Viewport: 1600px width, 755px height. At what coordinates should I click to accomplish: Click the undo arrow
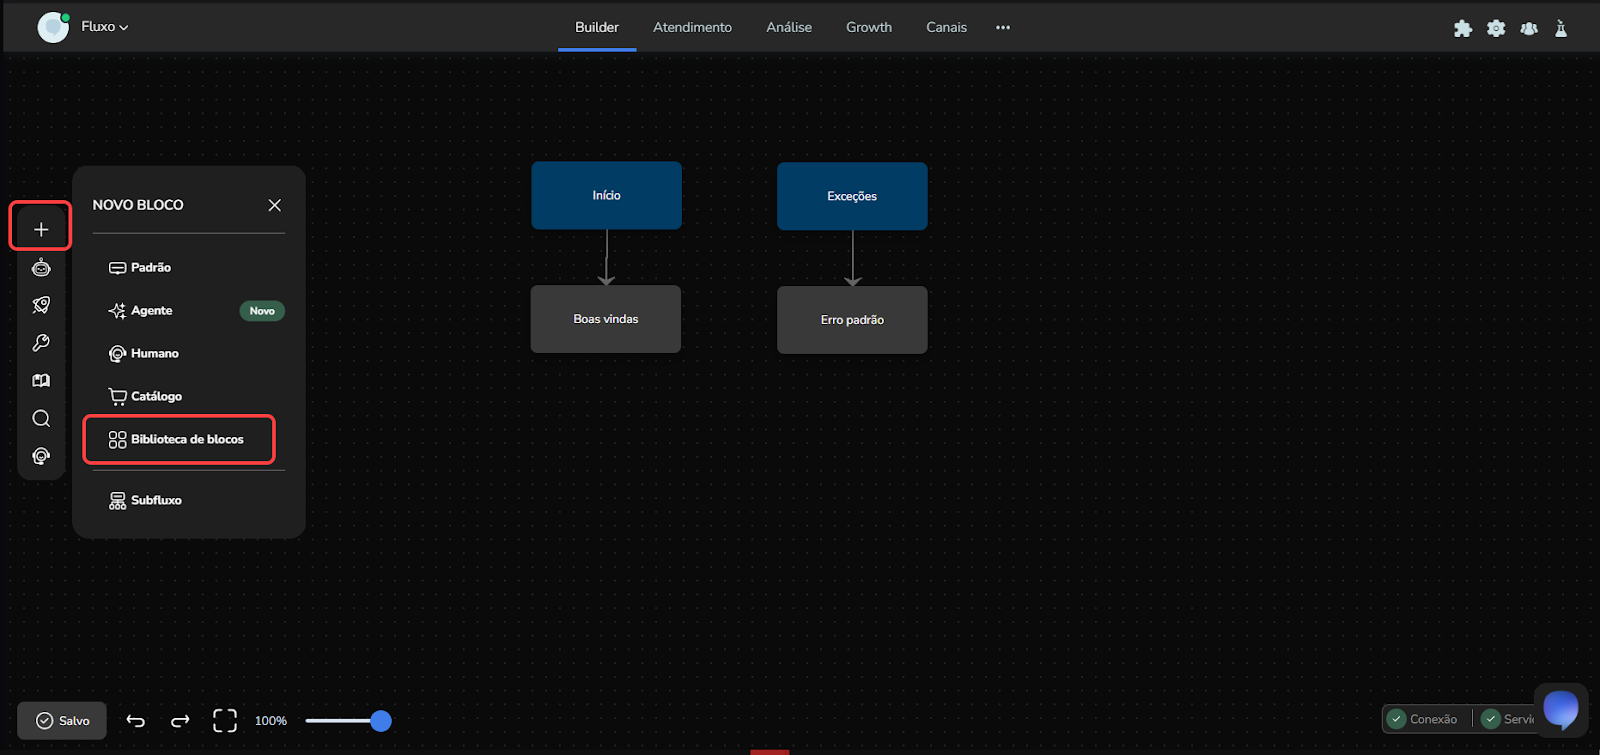click(136, 721)
